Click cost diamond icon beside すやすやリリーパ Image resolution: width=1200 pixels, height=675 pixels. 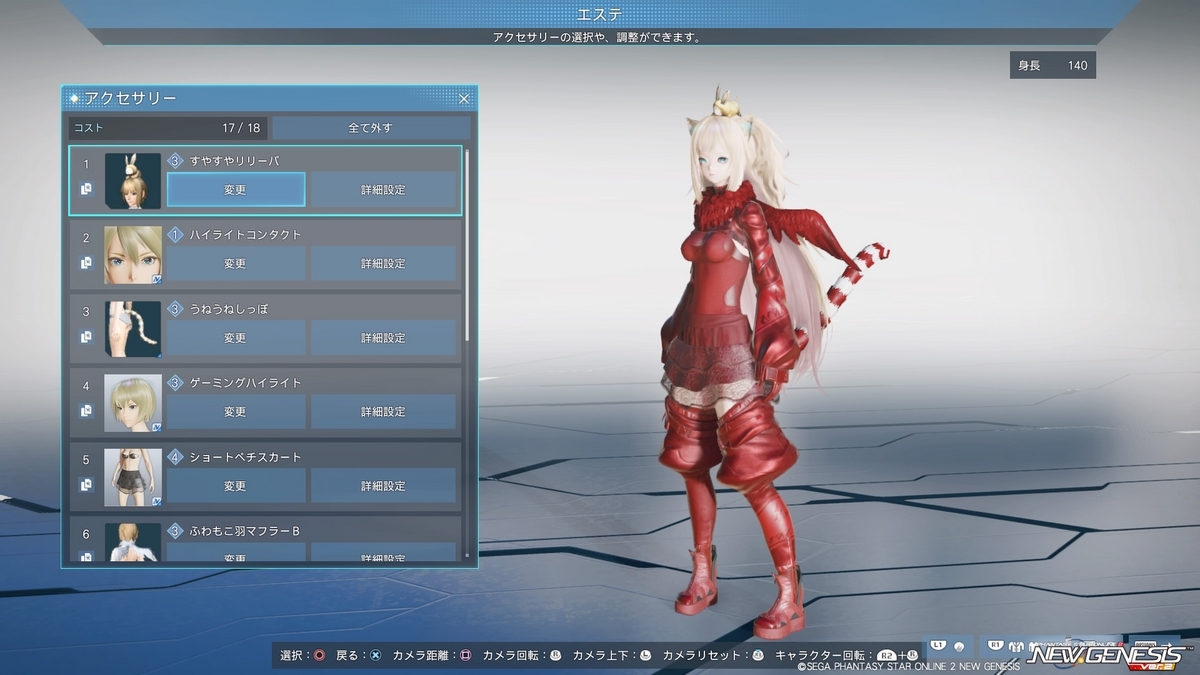175,160
